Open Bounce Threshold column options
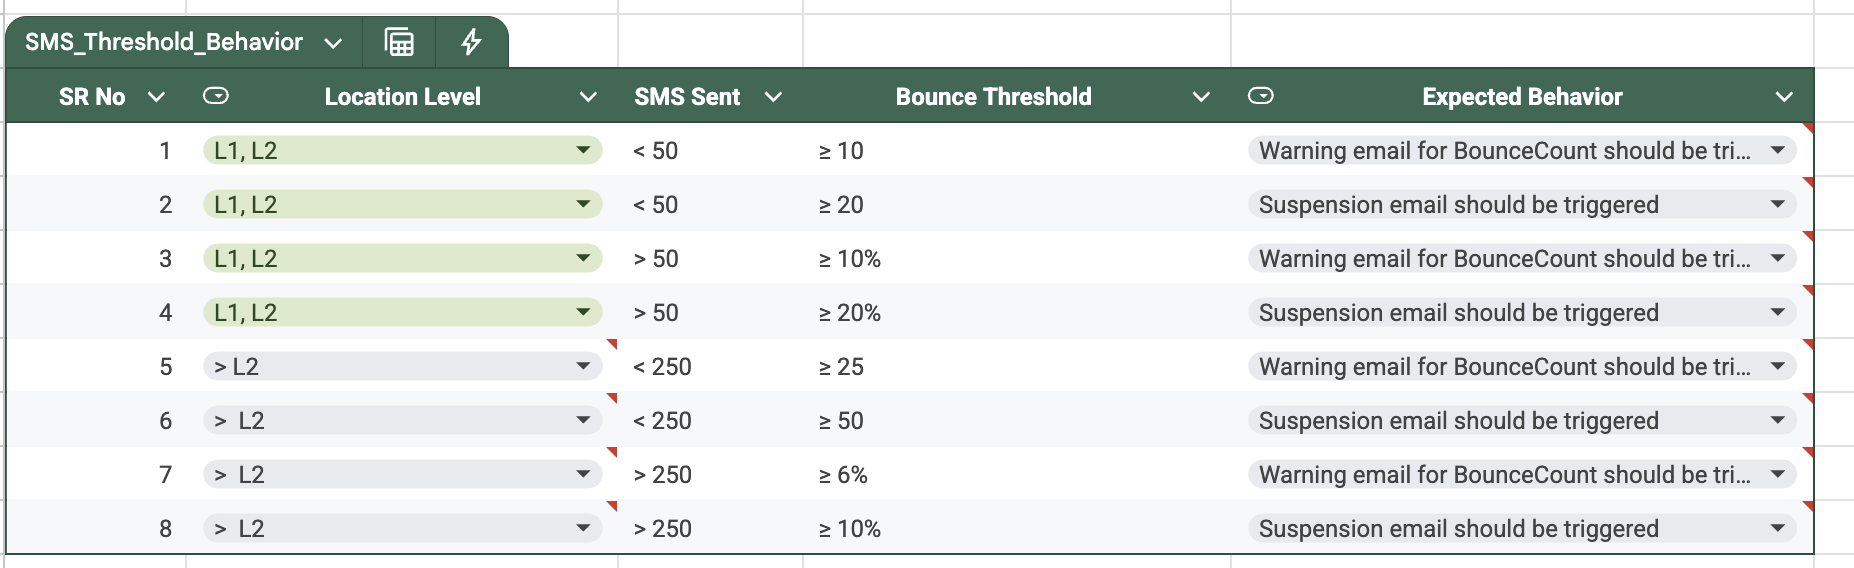This screenshot has width=1854, height=568. (x=1201, y=97)
